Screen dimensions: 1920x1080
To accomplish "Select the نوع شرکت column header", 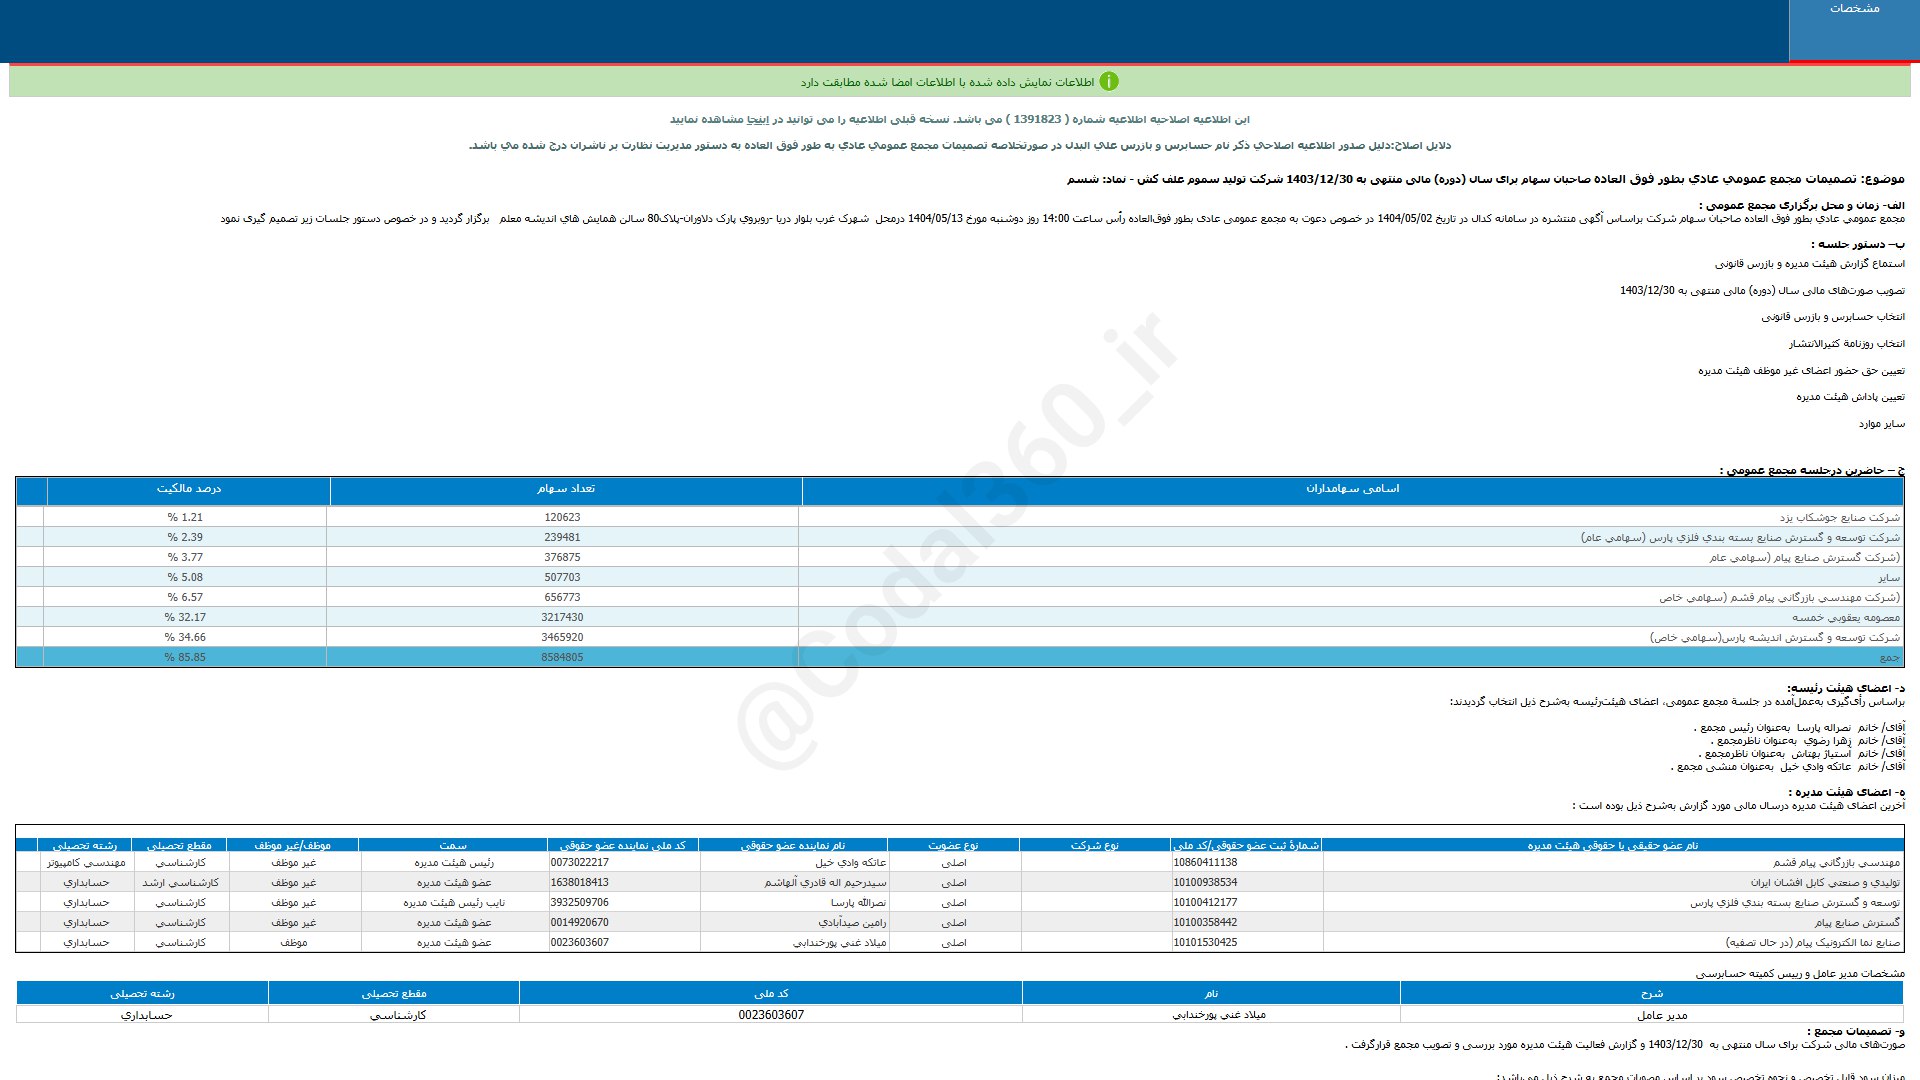I will pos(1095,846).
